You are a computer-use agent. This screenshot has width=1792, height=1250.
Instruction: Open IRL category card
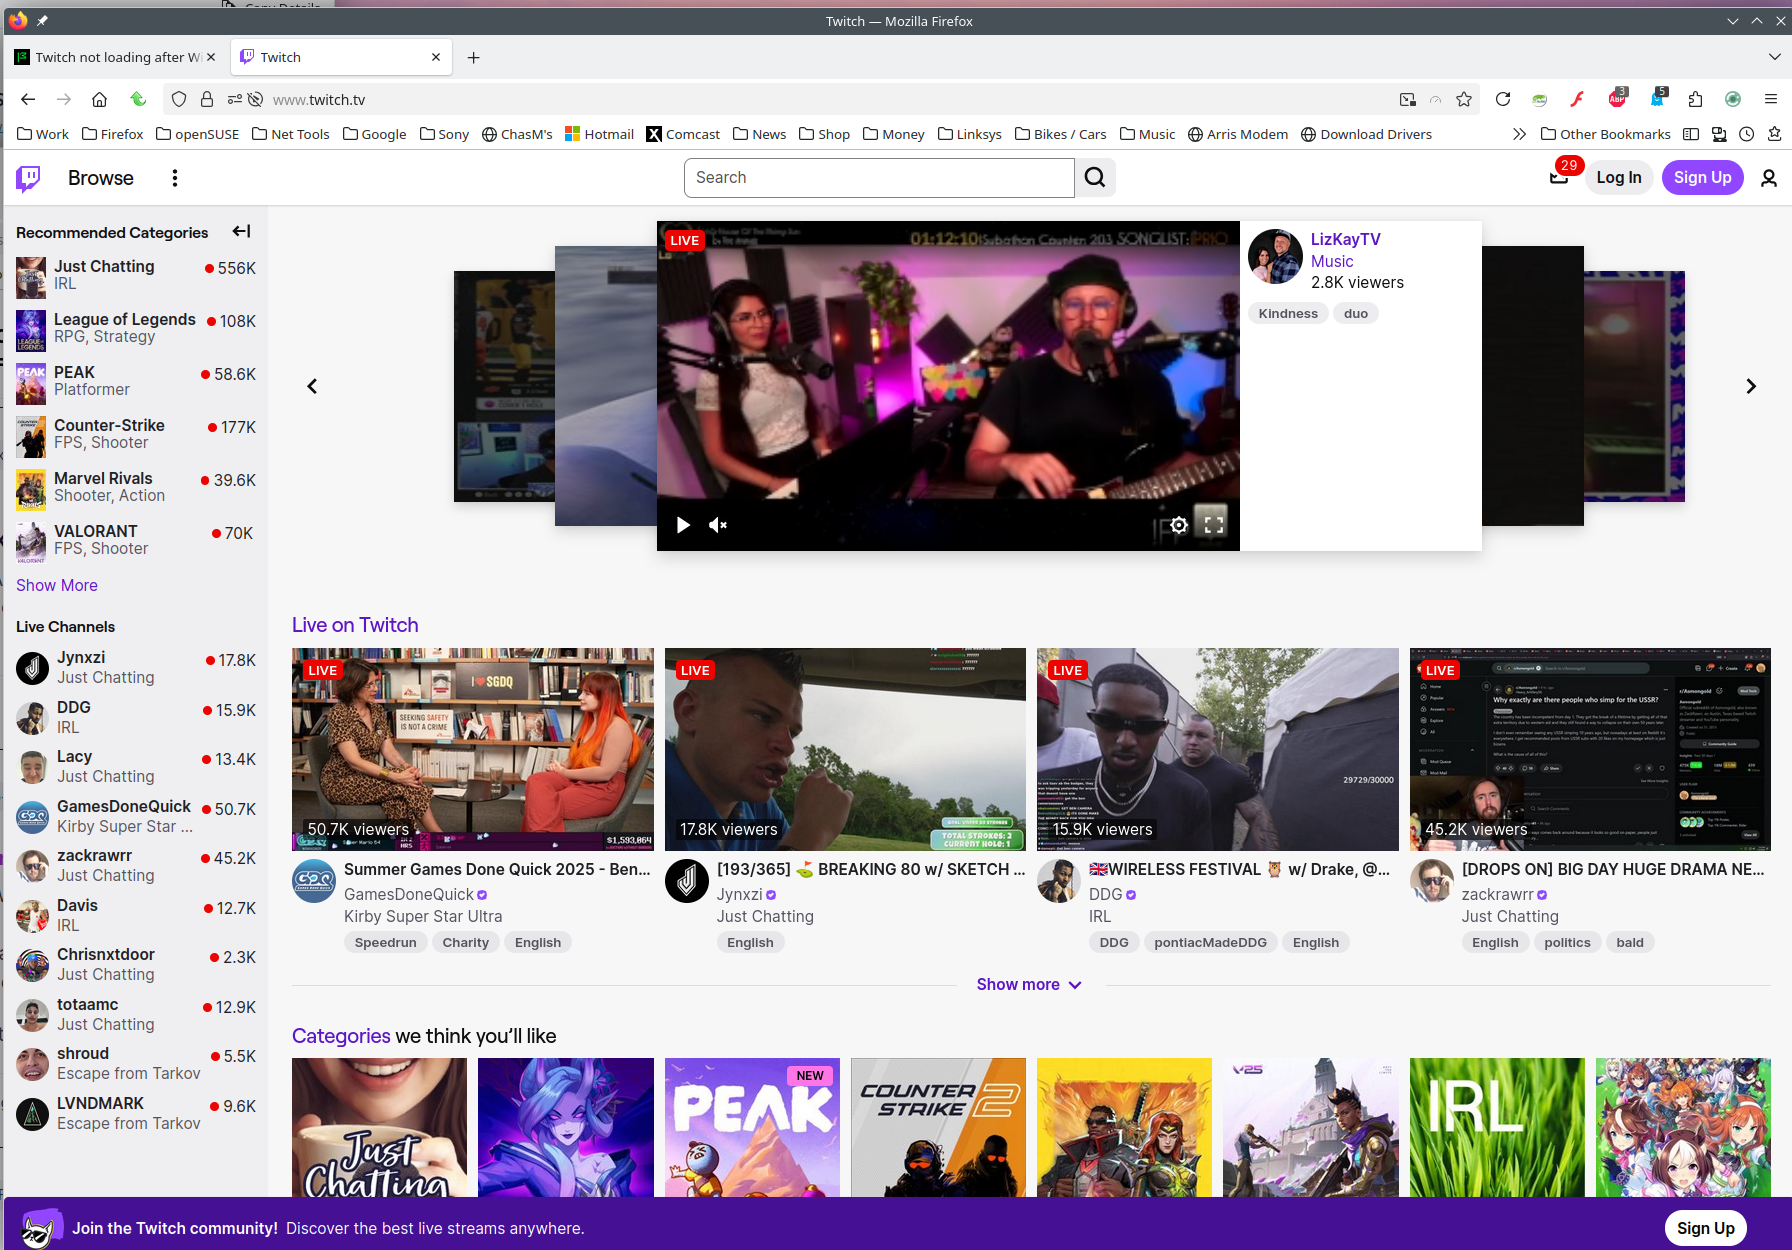(x=1497, y=1127)
